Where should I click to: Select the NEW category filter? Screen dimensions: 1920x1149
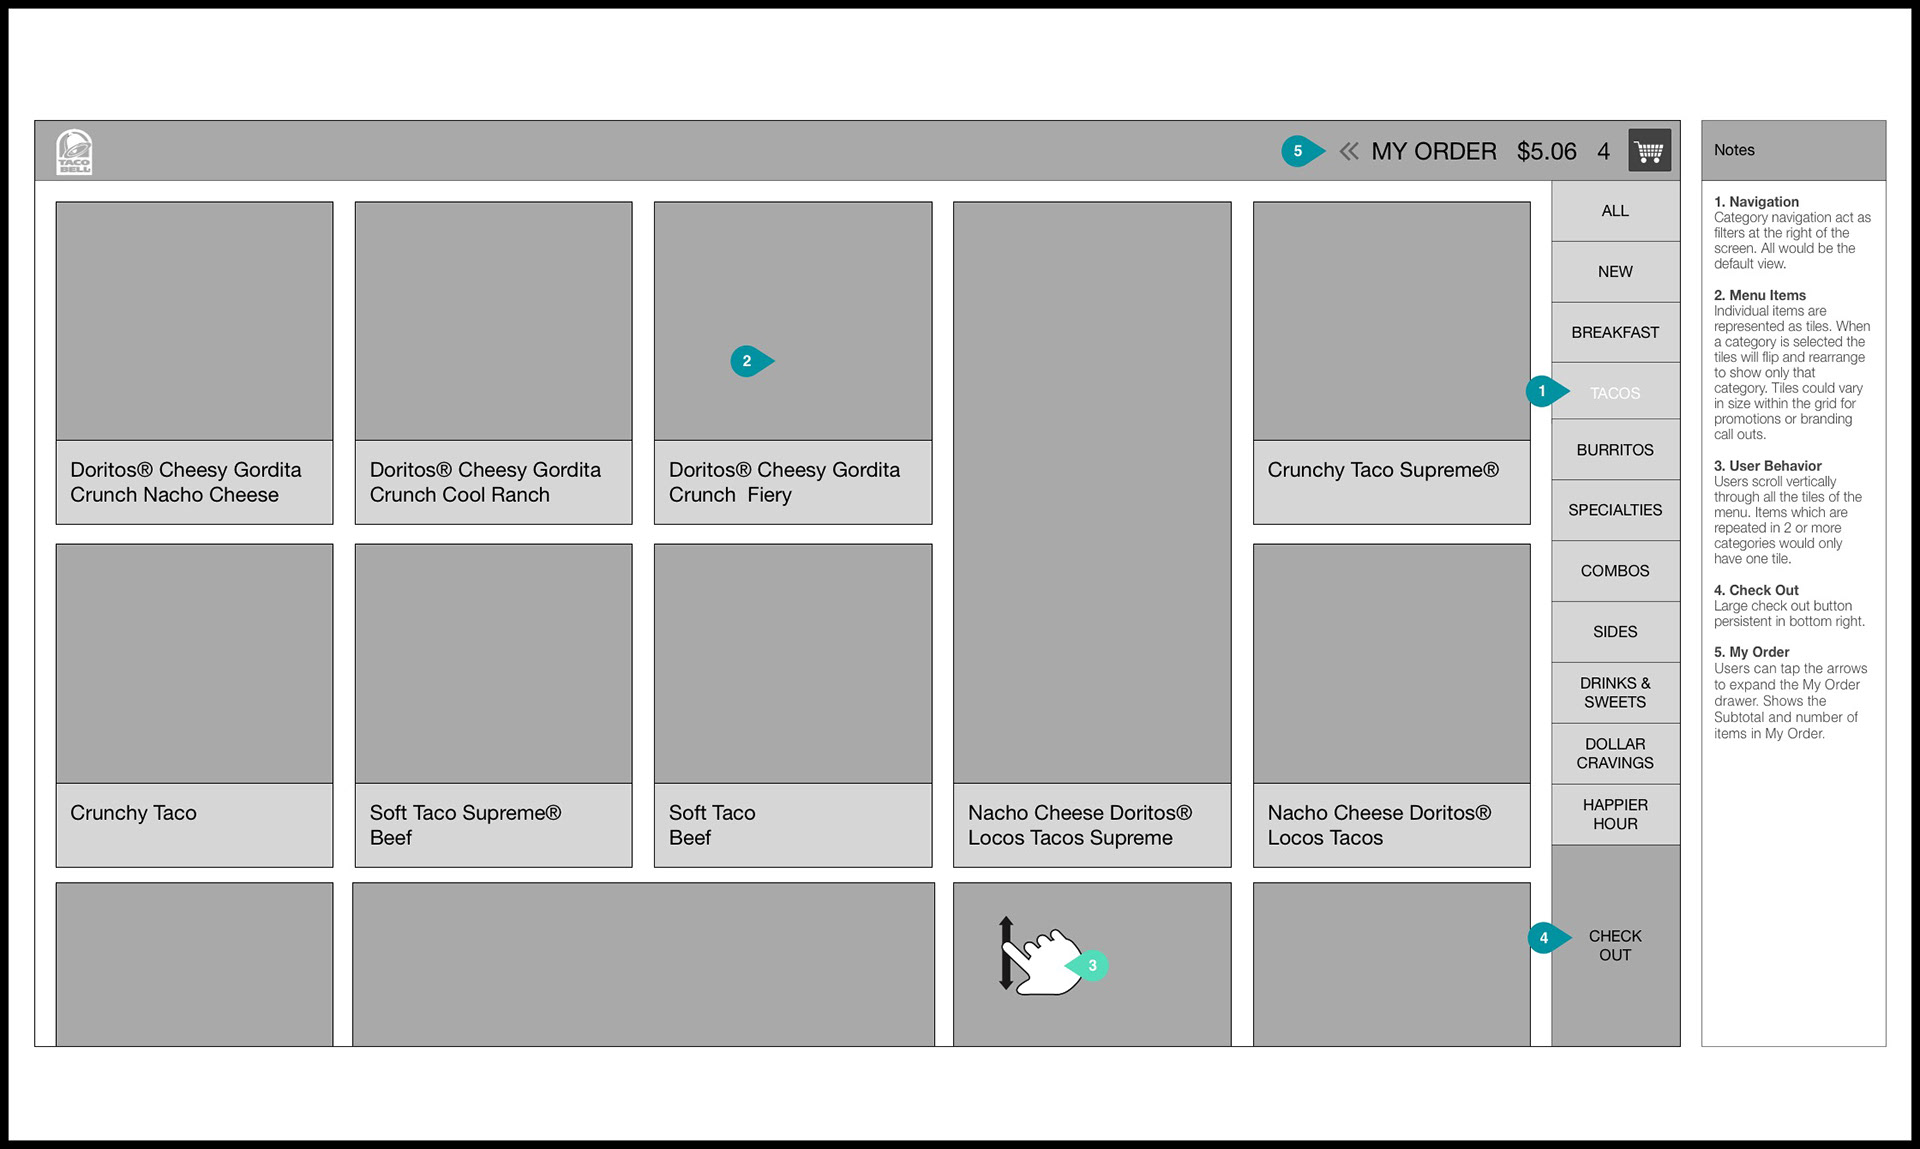(x=1615, y=272)
